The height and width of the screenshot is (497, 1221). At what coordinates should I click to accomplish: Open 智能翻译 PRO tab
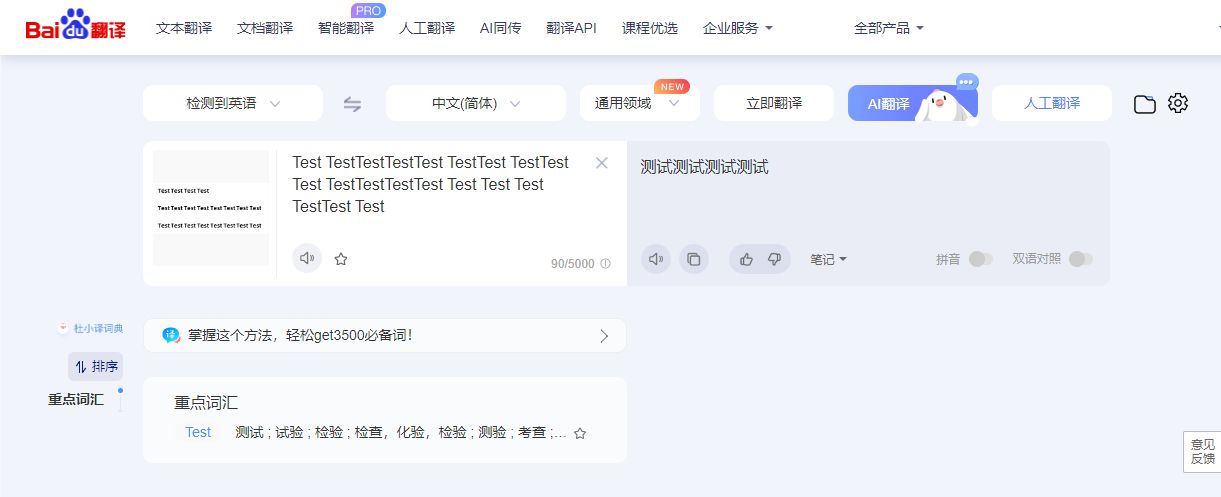coord(346,28)
